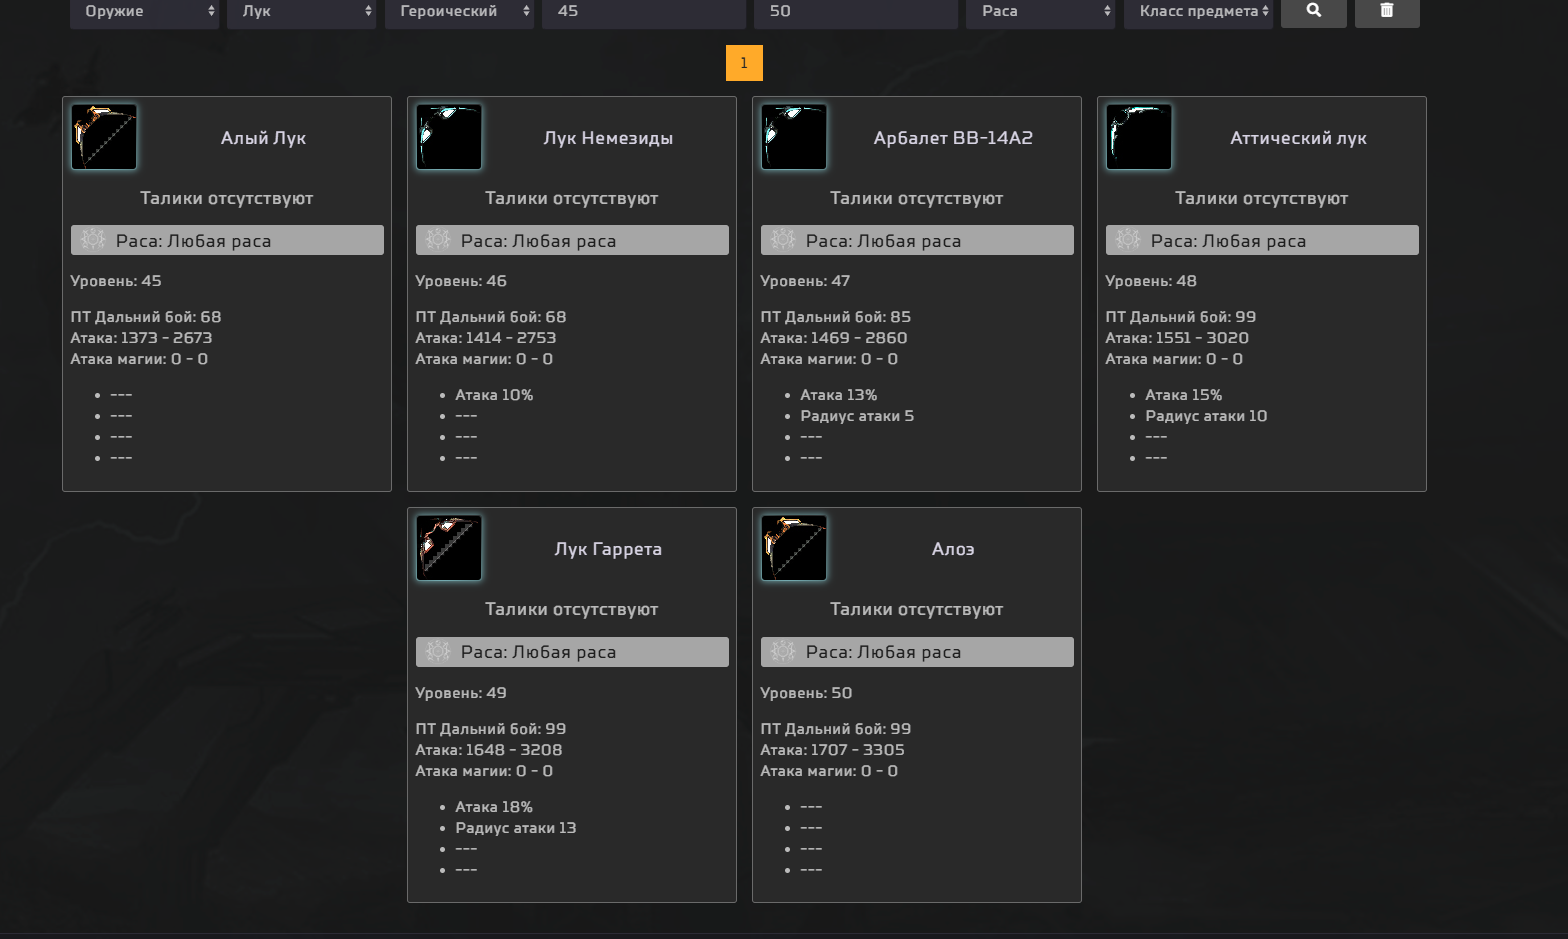
Task: Expand the Оружие category dropdown
Action: tap(145, 12)
